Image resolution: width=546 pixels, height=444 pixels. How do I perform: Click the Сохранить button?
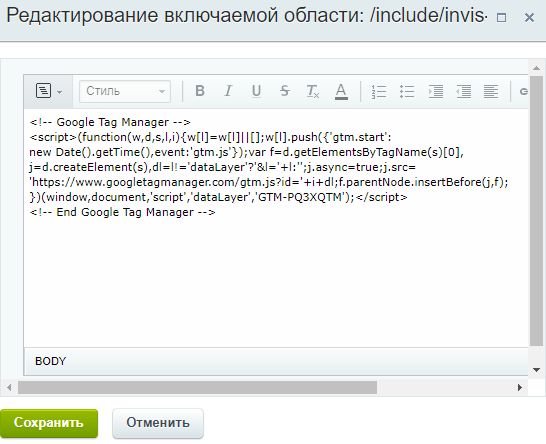[49, 423]
